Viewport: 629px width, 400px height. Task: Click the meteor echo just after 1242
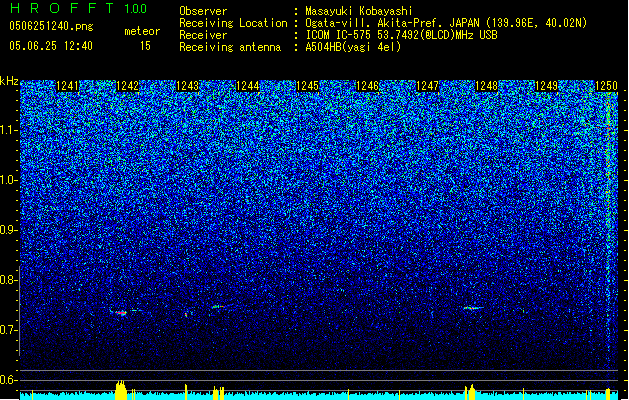pos(121,313)
